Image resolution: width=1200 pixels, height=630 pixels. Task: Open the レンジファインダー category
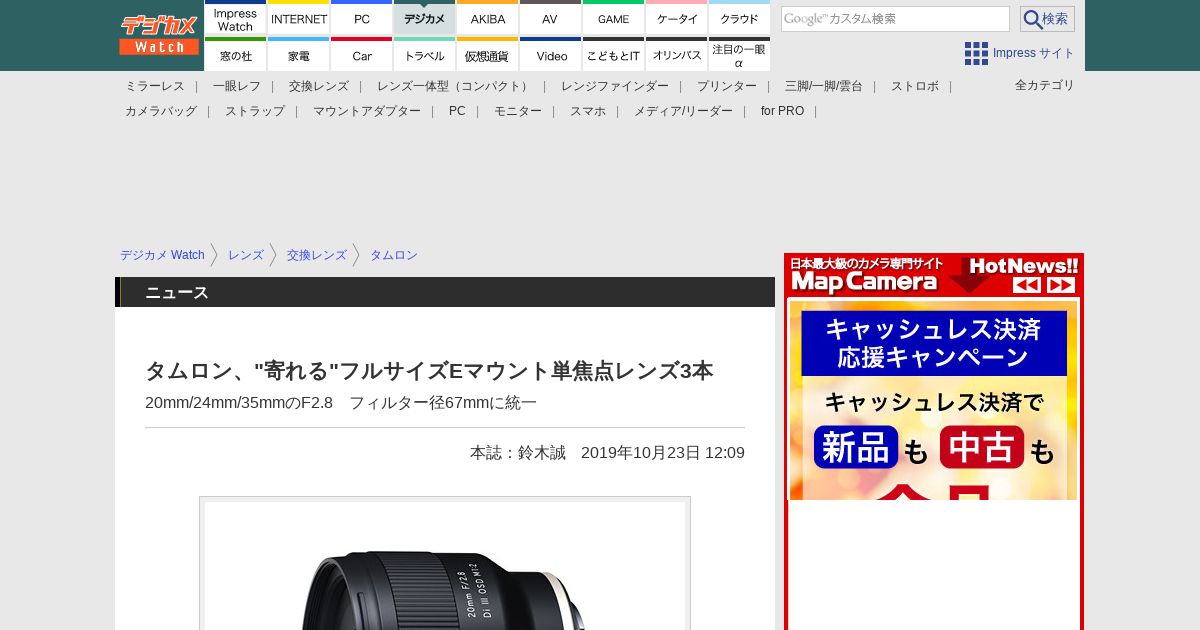point(615,86)
